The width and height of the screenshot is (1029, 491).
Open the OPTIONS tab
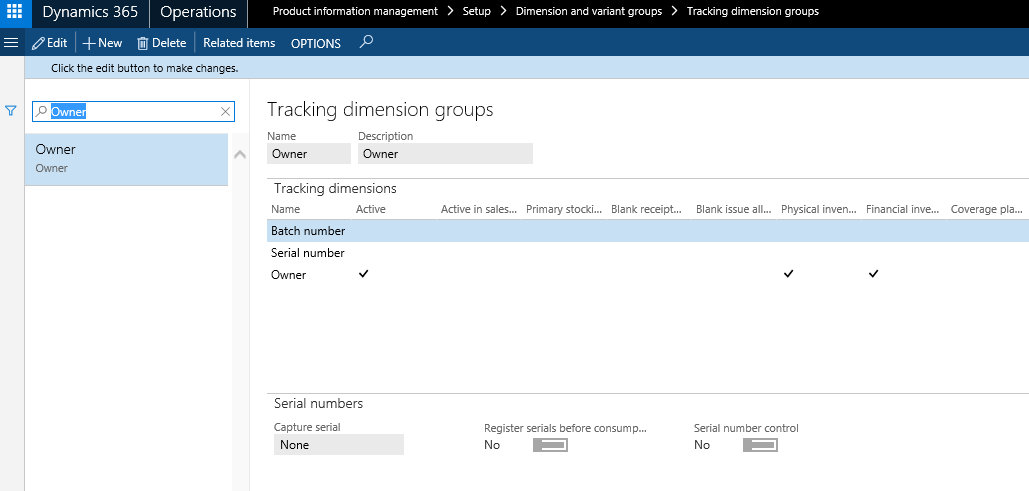click(315, 43)
